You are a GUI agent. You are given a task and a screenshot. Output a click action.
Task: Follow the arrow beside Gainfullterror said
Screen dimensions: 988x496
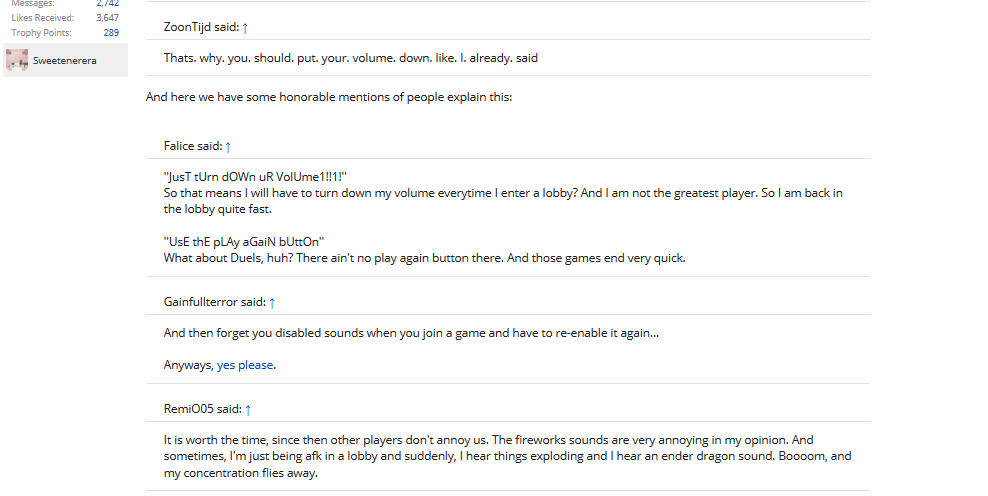click(272, 303)
